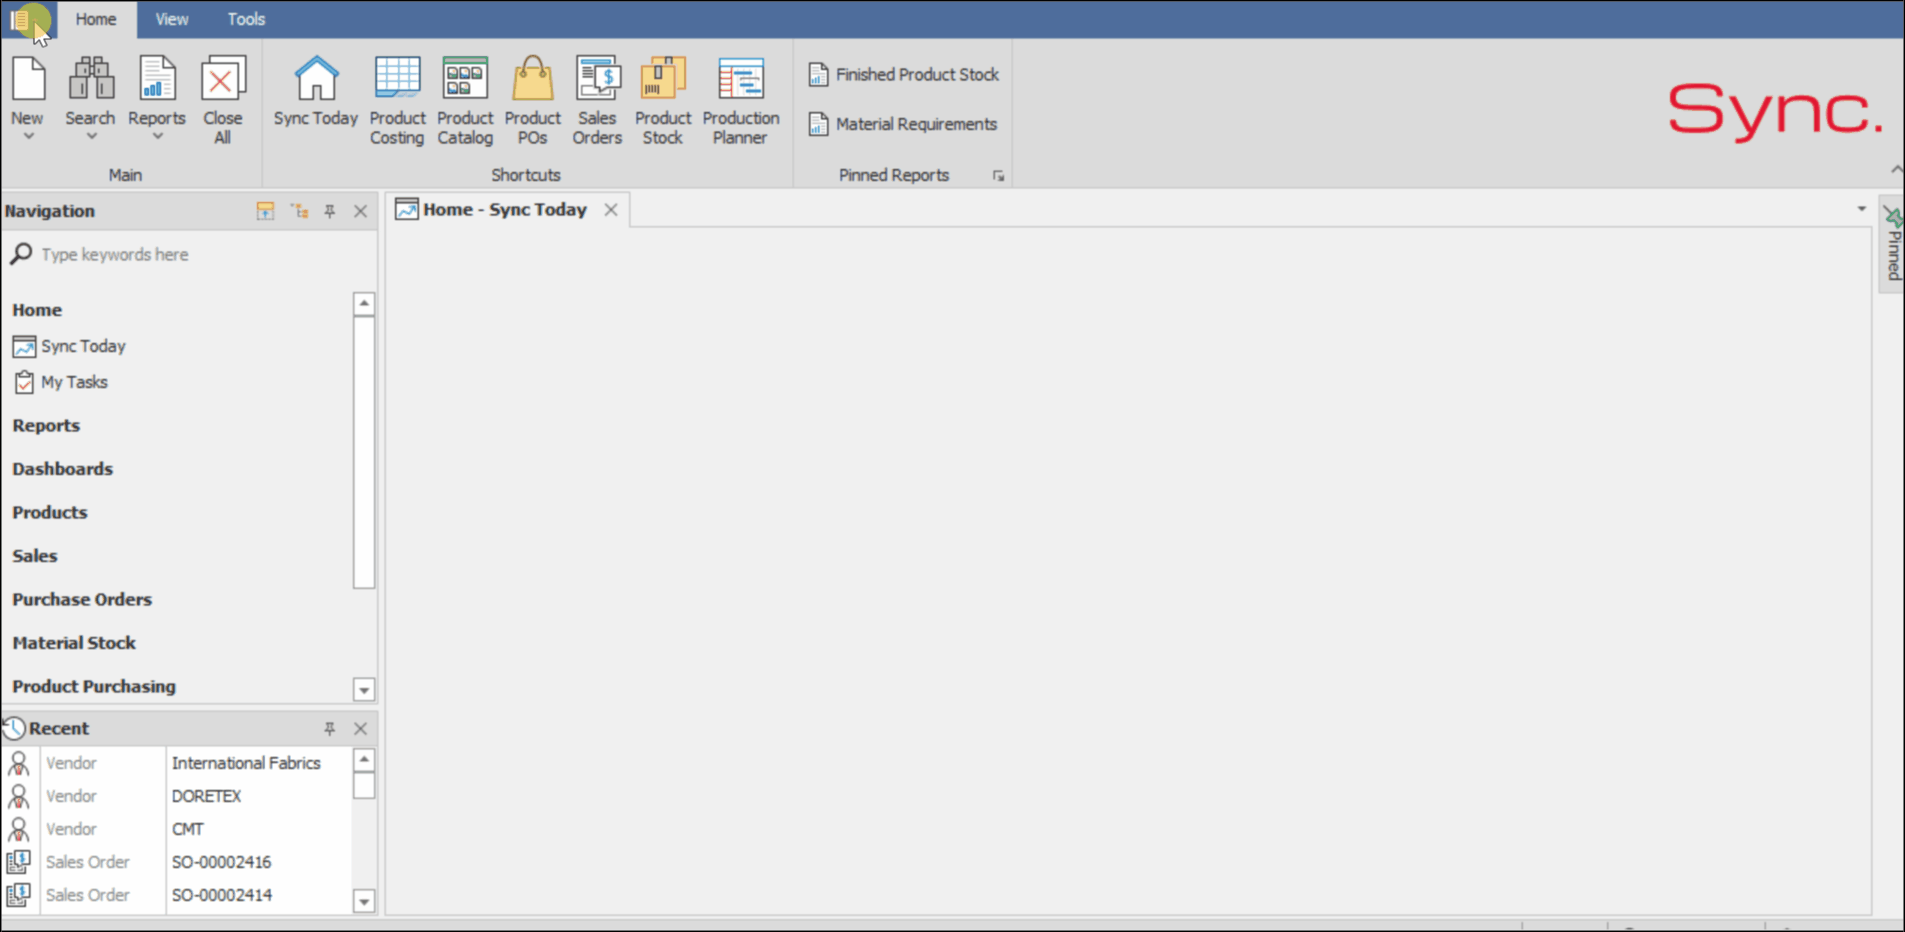Pin the Navigation panel
Image resolution: width=1905 pixels, height=932 pixels.
(330, 211)
